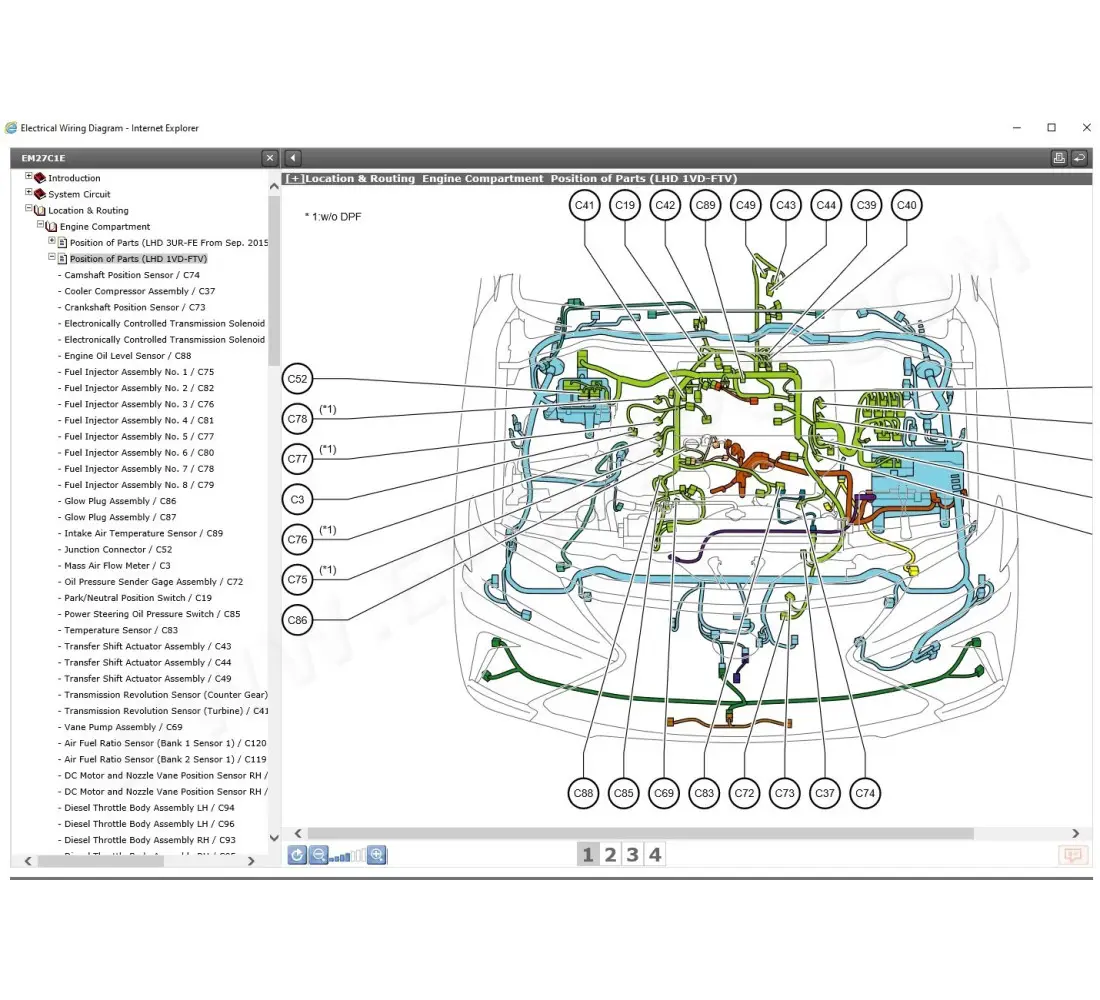Click the System Circuit book icon

point(40,194)
